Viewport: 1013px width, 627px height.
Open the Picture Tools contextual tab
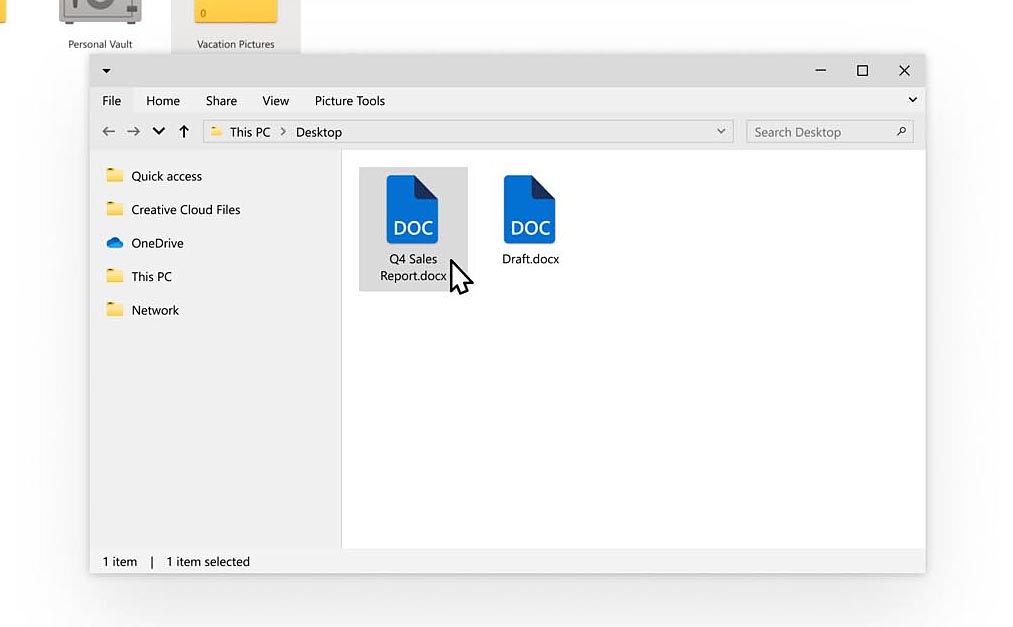coord(349,100)
